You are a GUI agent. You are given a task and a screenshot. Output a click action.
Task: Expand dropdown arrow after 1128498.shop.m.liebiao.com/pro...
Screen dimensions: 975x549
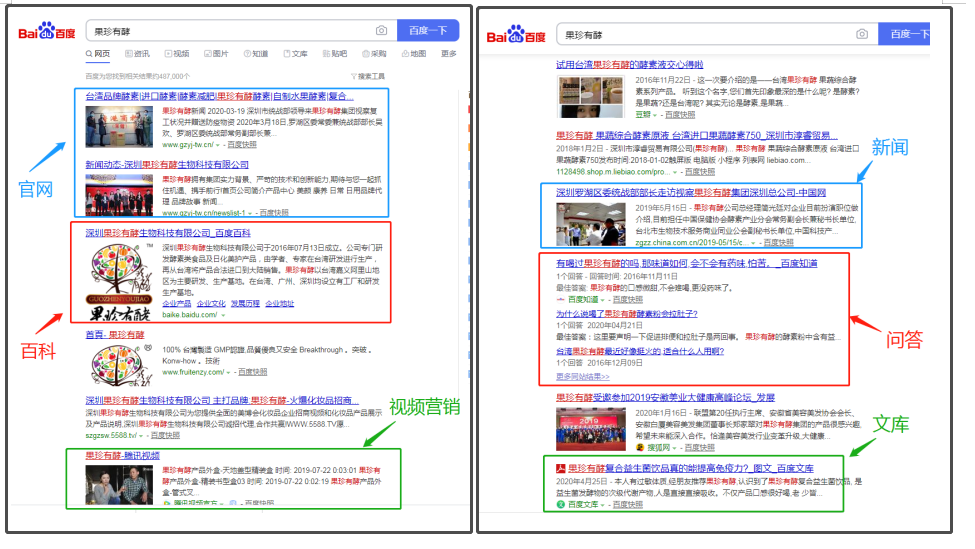(675, 172)
